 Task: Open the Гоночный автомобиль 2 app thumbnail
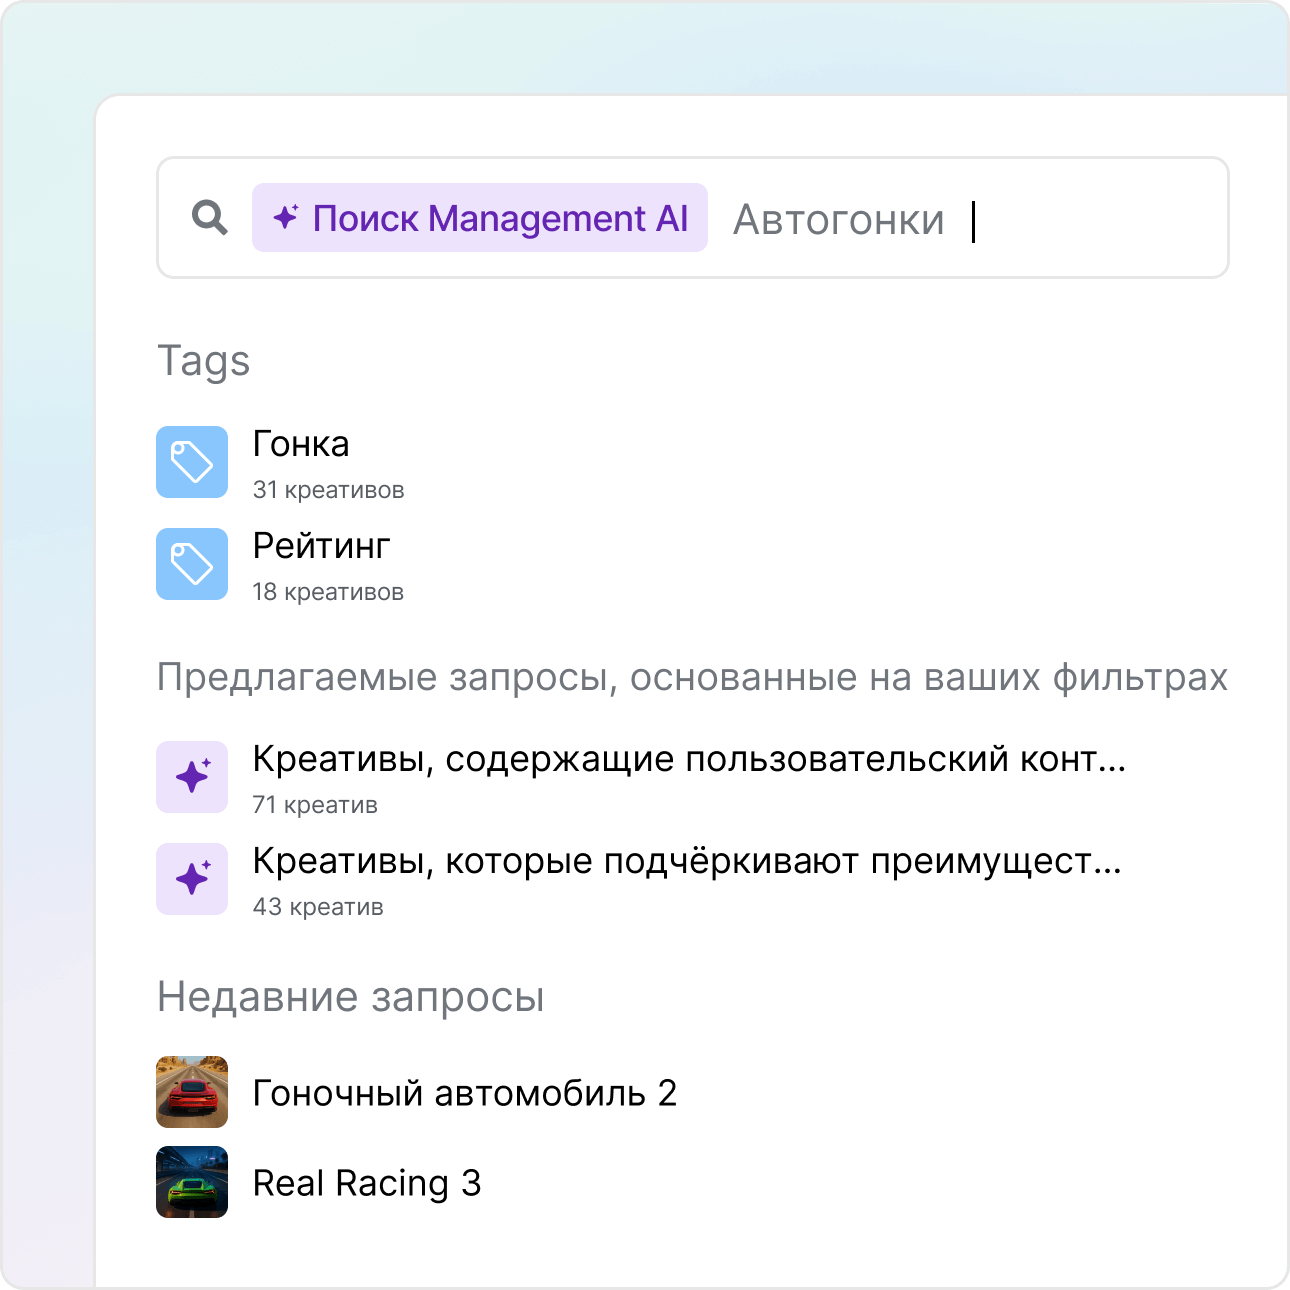(x=192, y=1092)
